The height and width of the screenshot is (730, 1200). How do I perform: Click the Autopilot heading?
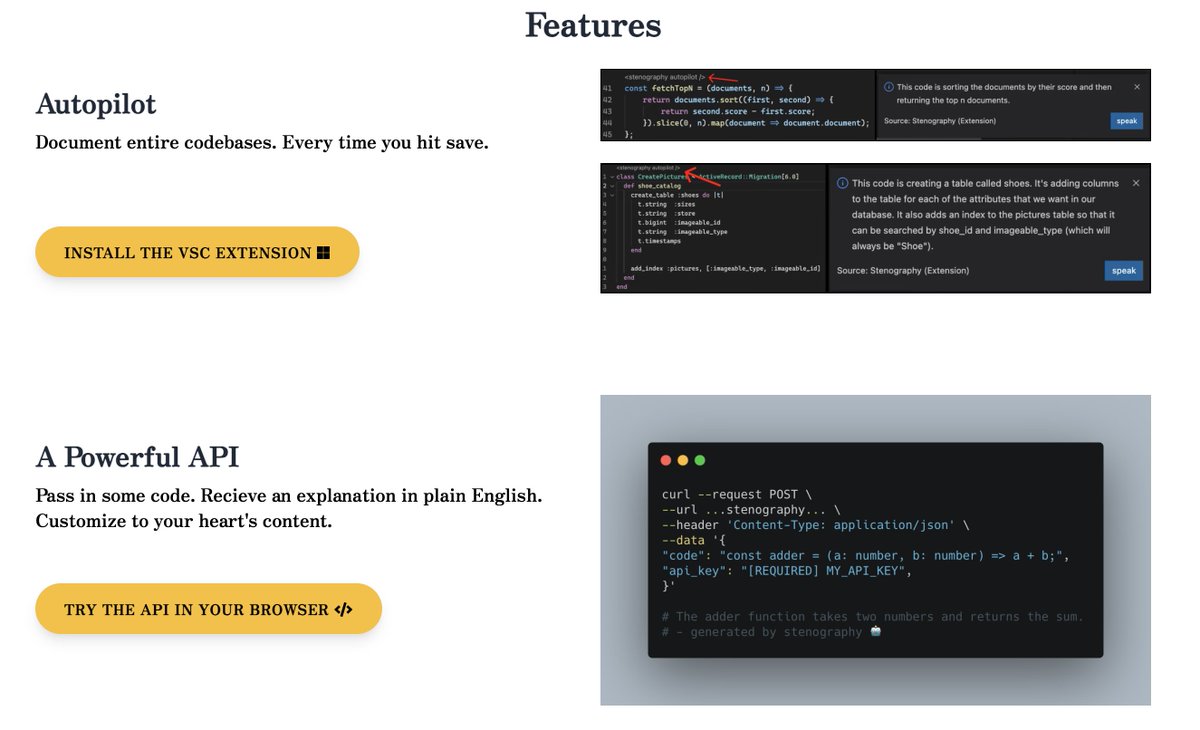[x=96, y=104]
